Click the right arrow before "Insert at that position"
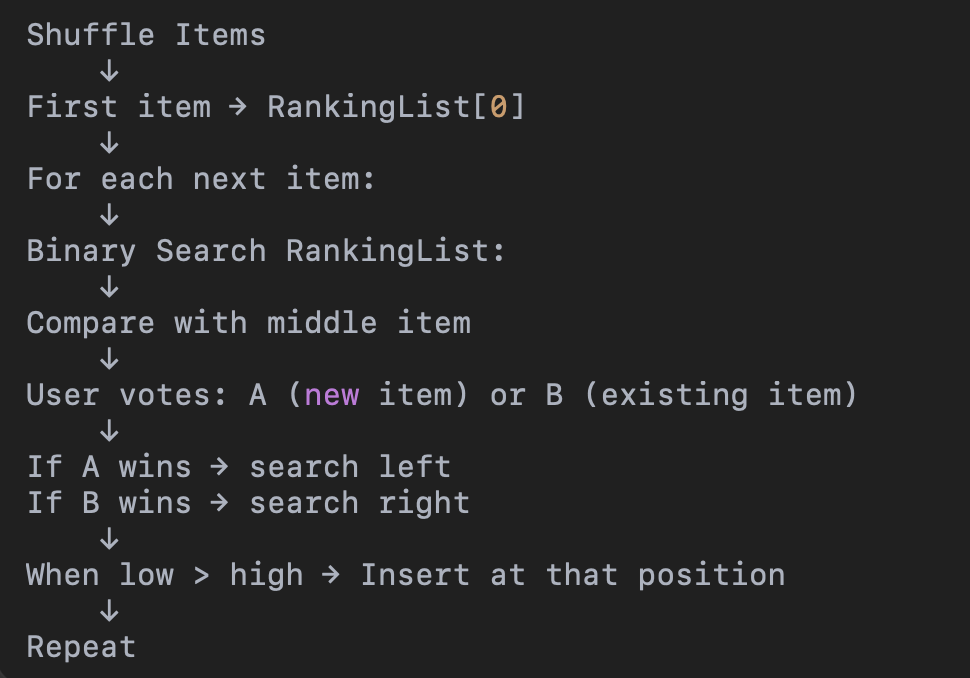Image resolution: width=970 pixels, height=678 pixels. click(x=331, y=575)
